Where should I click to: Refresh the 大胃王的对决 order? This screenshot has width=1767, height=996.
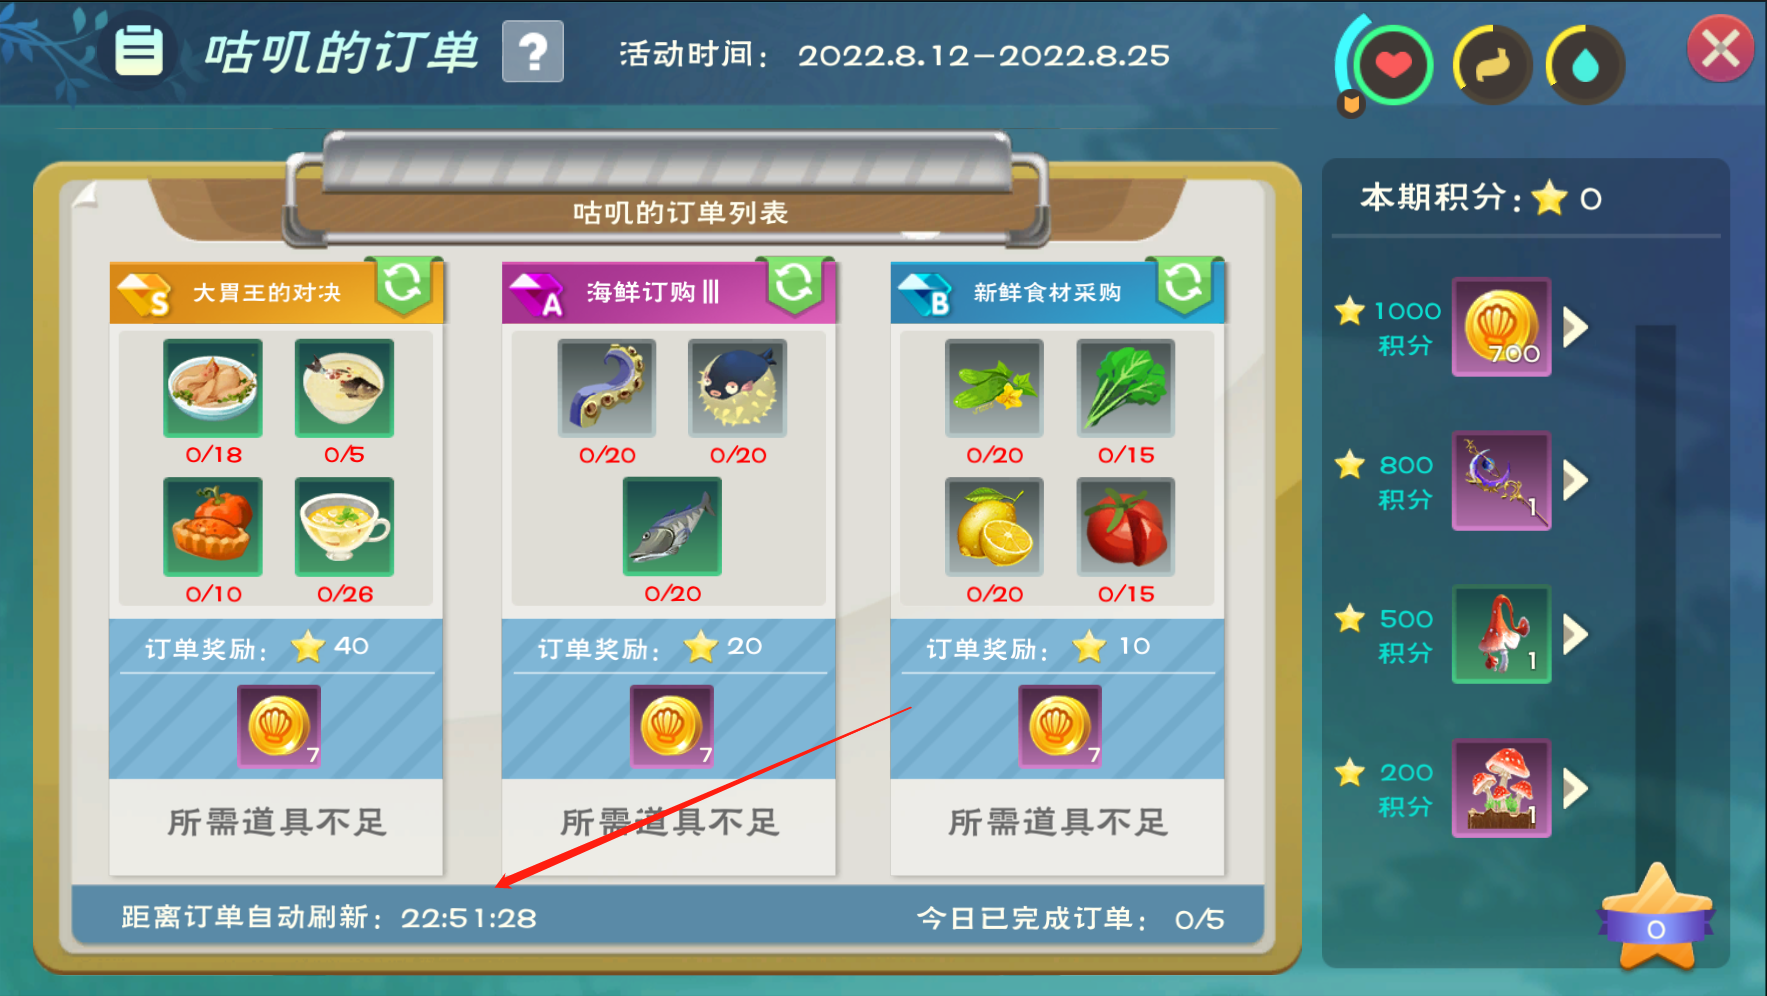(x=403, y=284)
